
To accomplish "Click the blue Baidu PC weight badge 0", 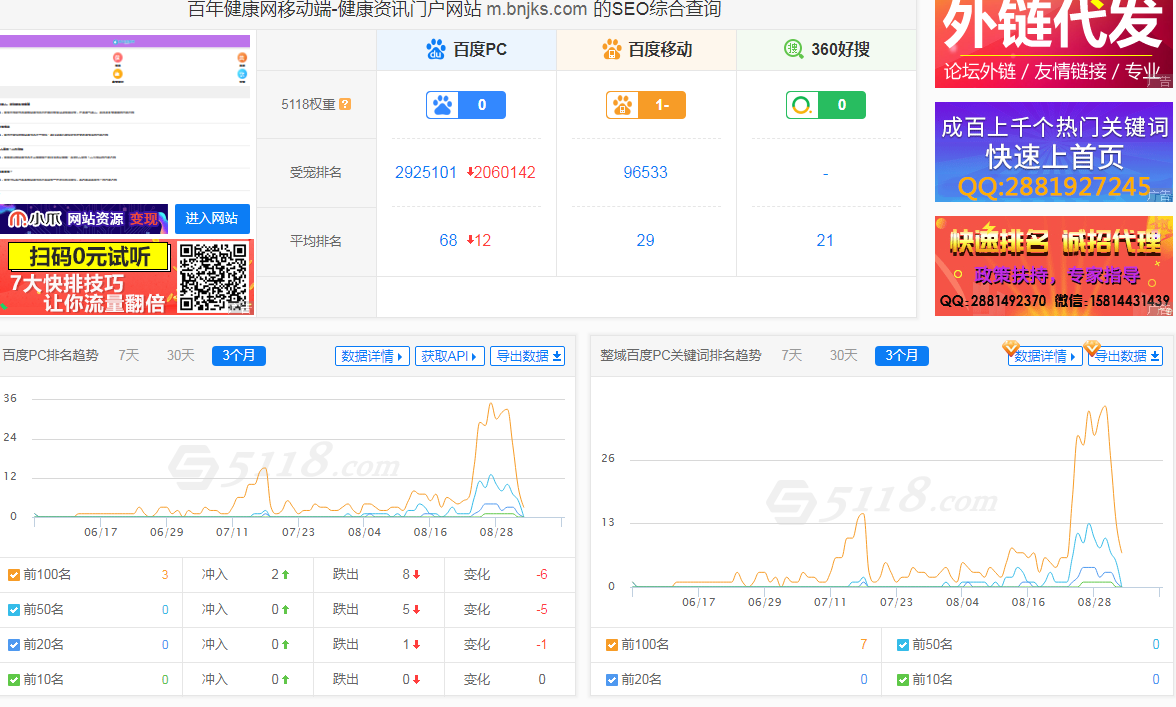I will (466, 105).
